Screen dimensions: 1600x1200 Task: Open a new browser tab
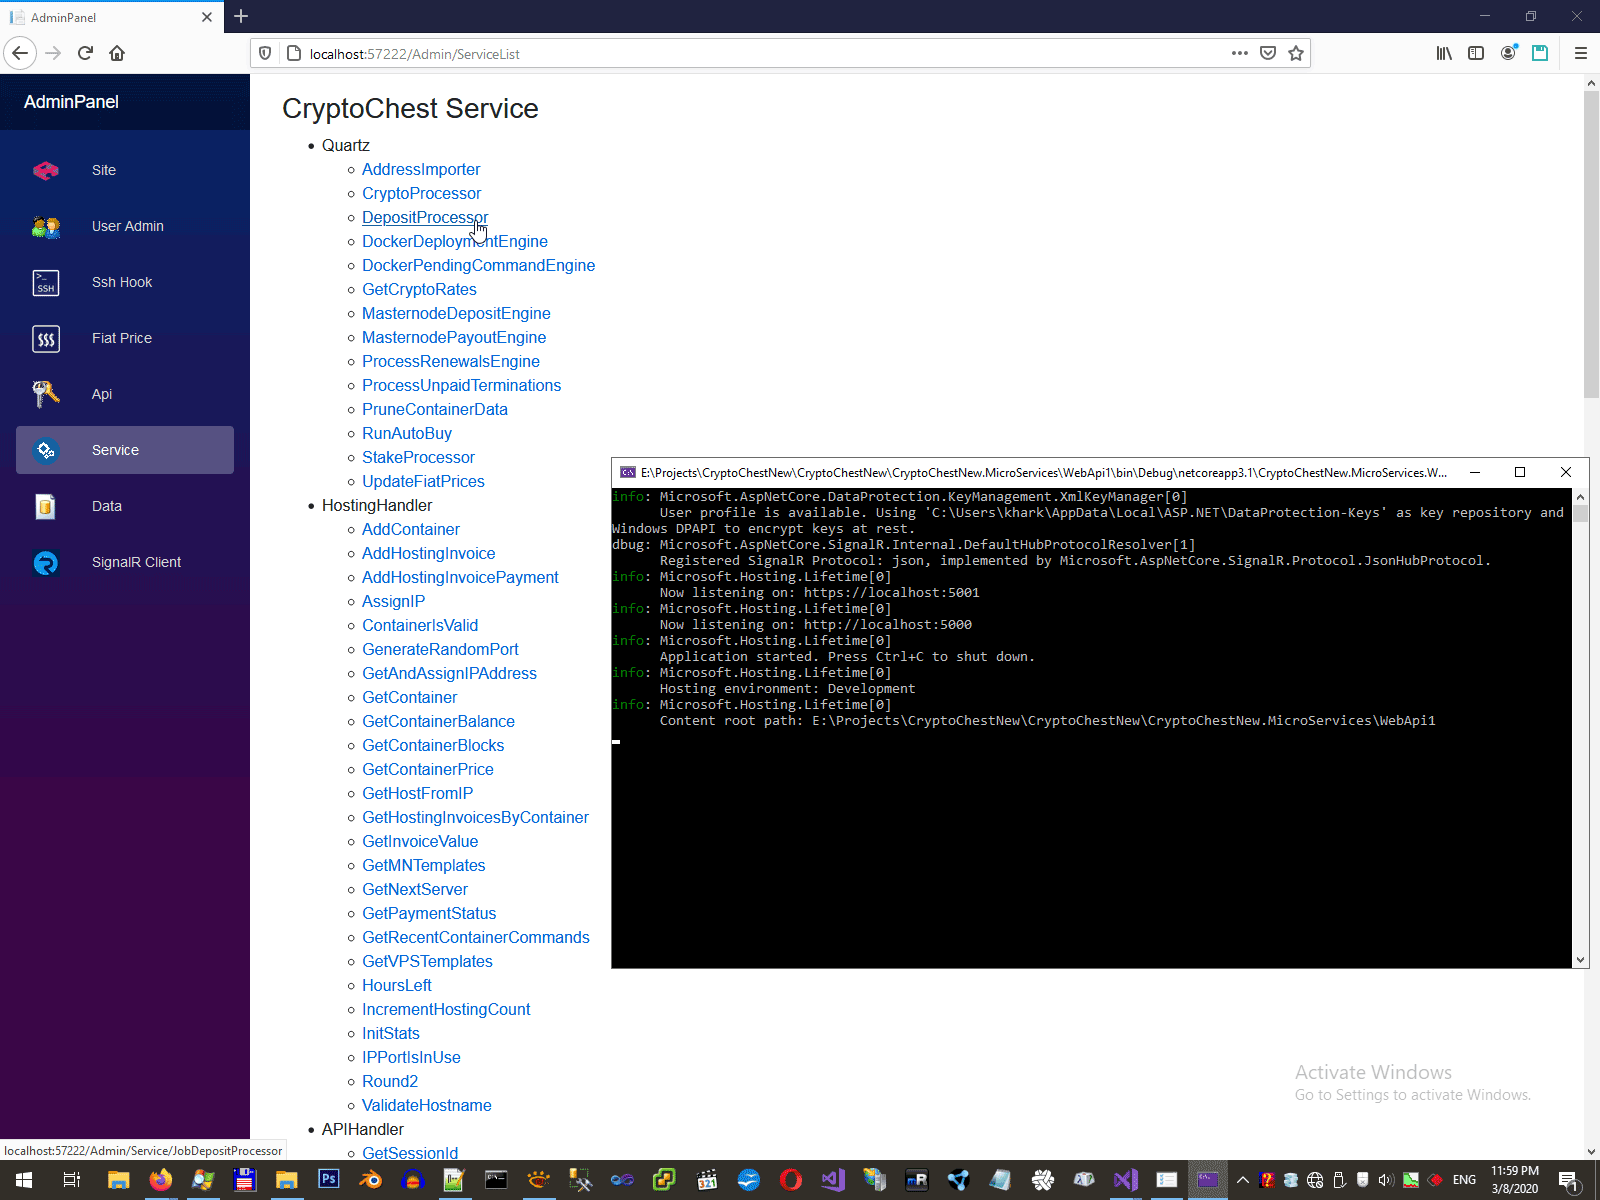coord(241,16)
